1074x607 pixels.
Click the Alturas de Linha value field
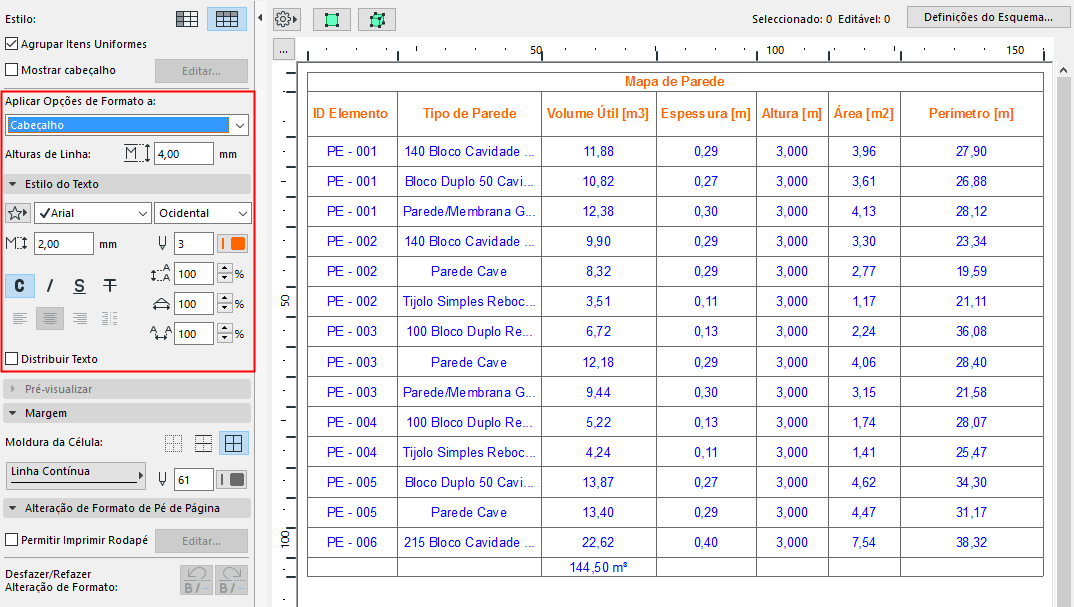coord(183,154)
